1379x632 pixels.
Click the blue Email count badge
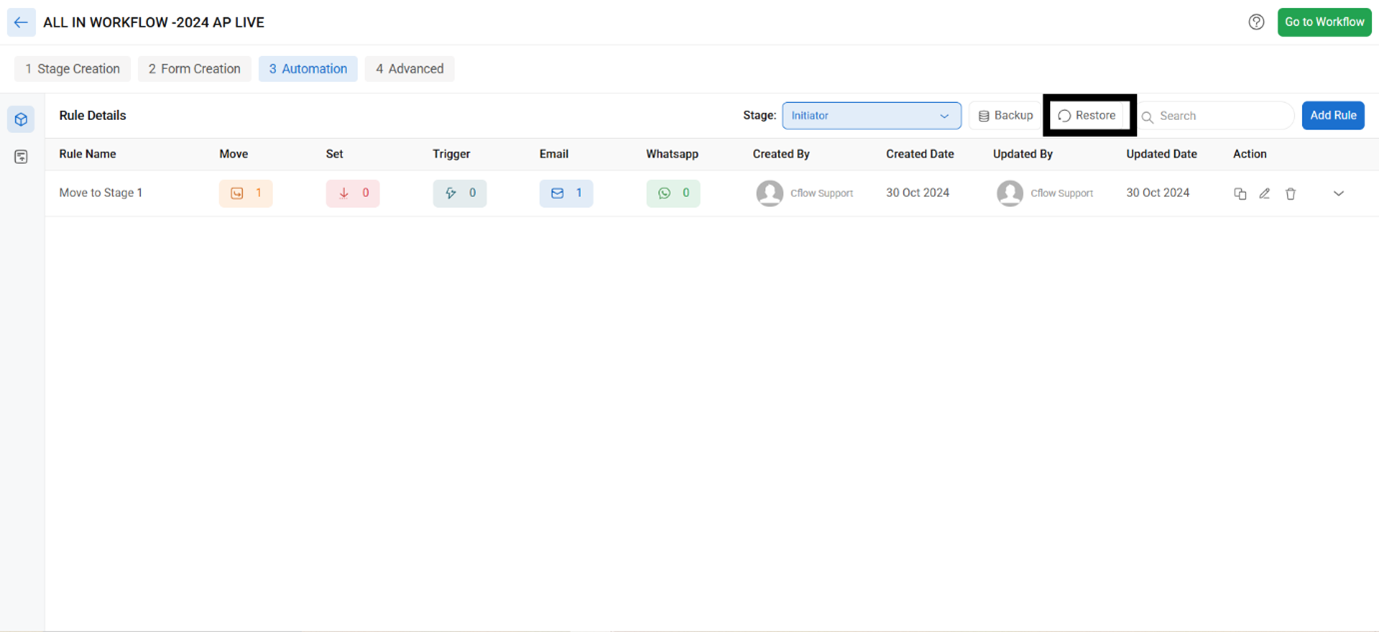pos(566,193)
